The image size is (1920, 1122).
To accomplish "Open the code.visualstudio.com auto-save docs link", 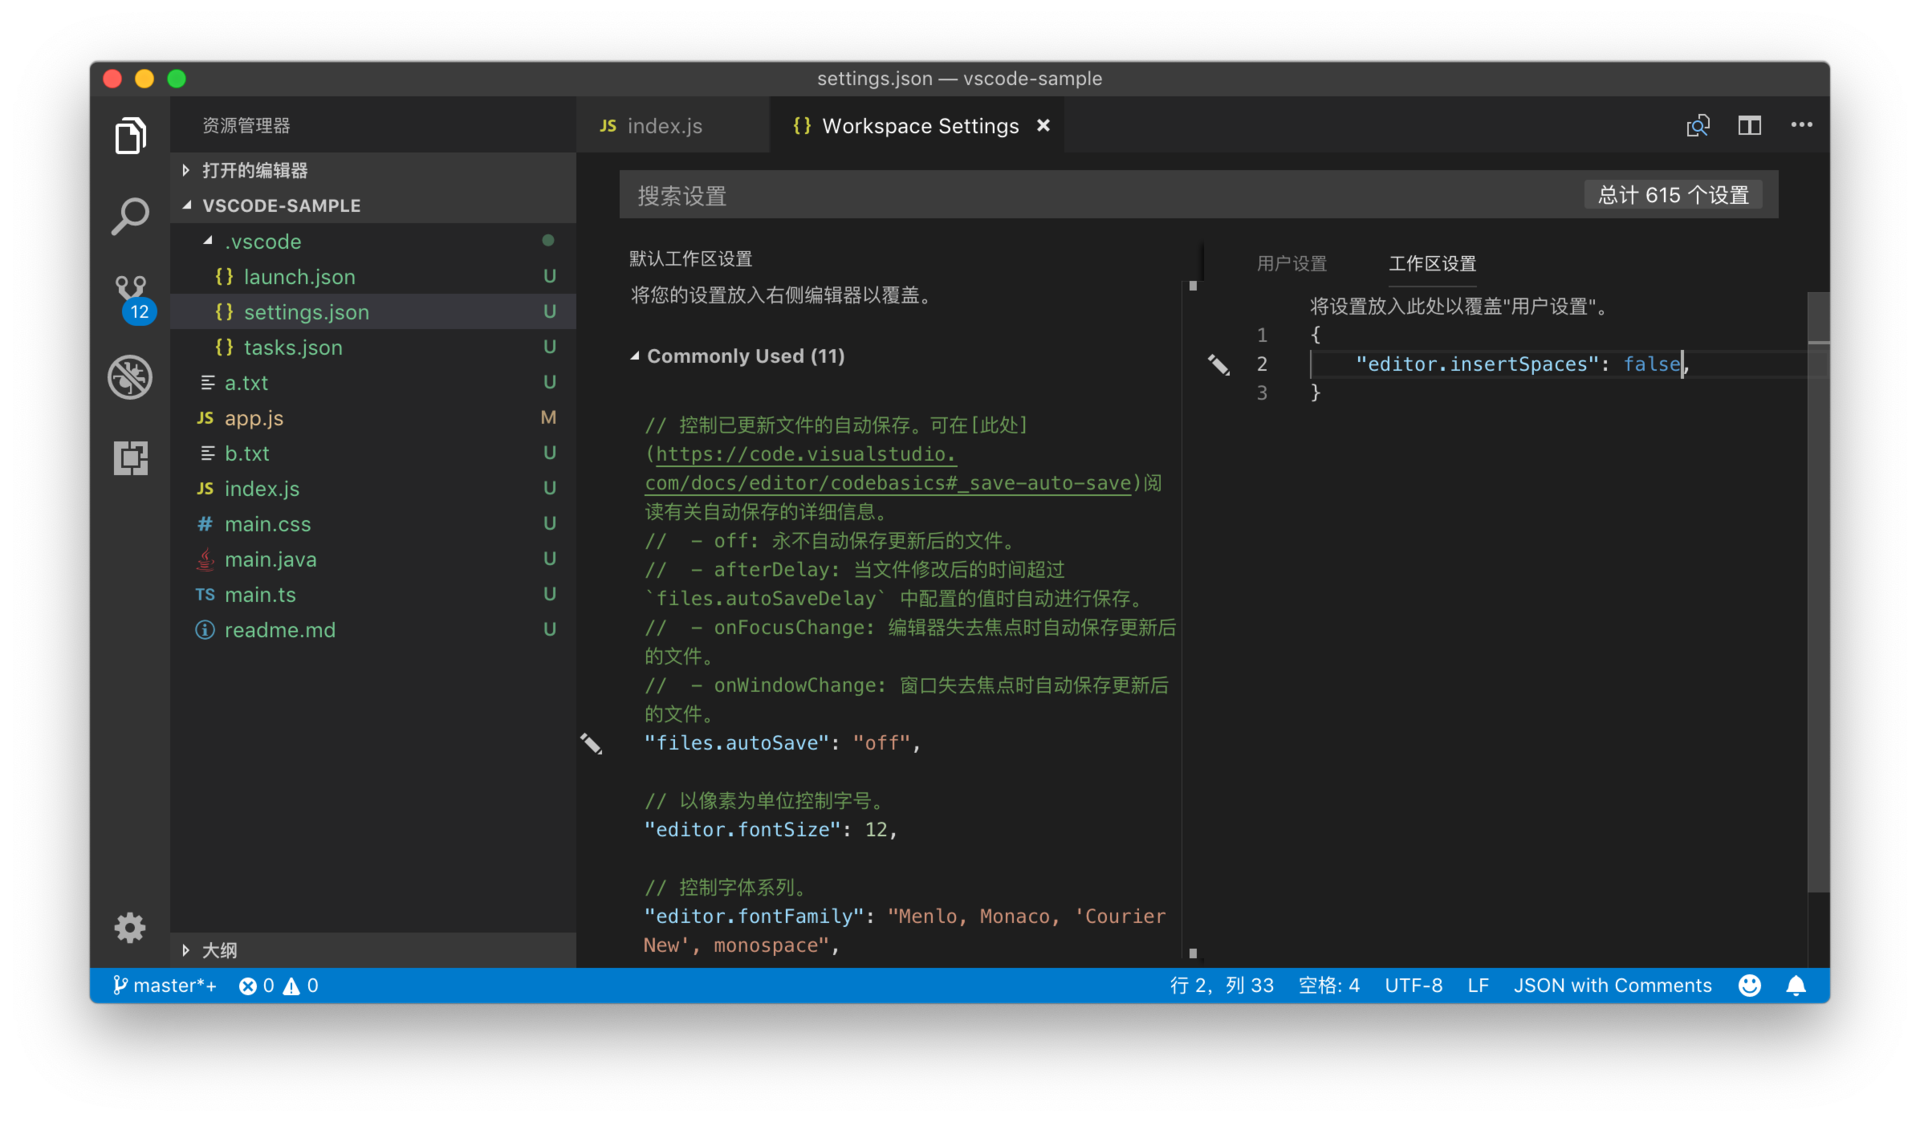I will [805, 455].
